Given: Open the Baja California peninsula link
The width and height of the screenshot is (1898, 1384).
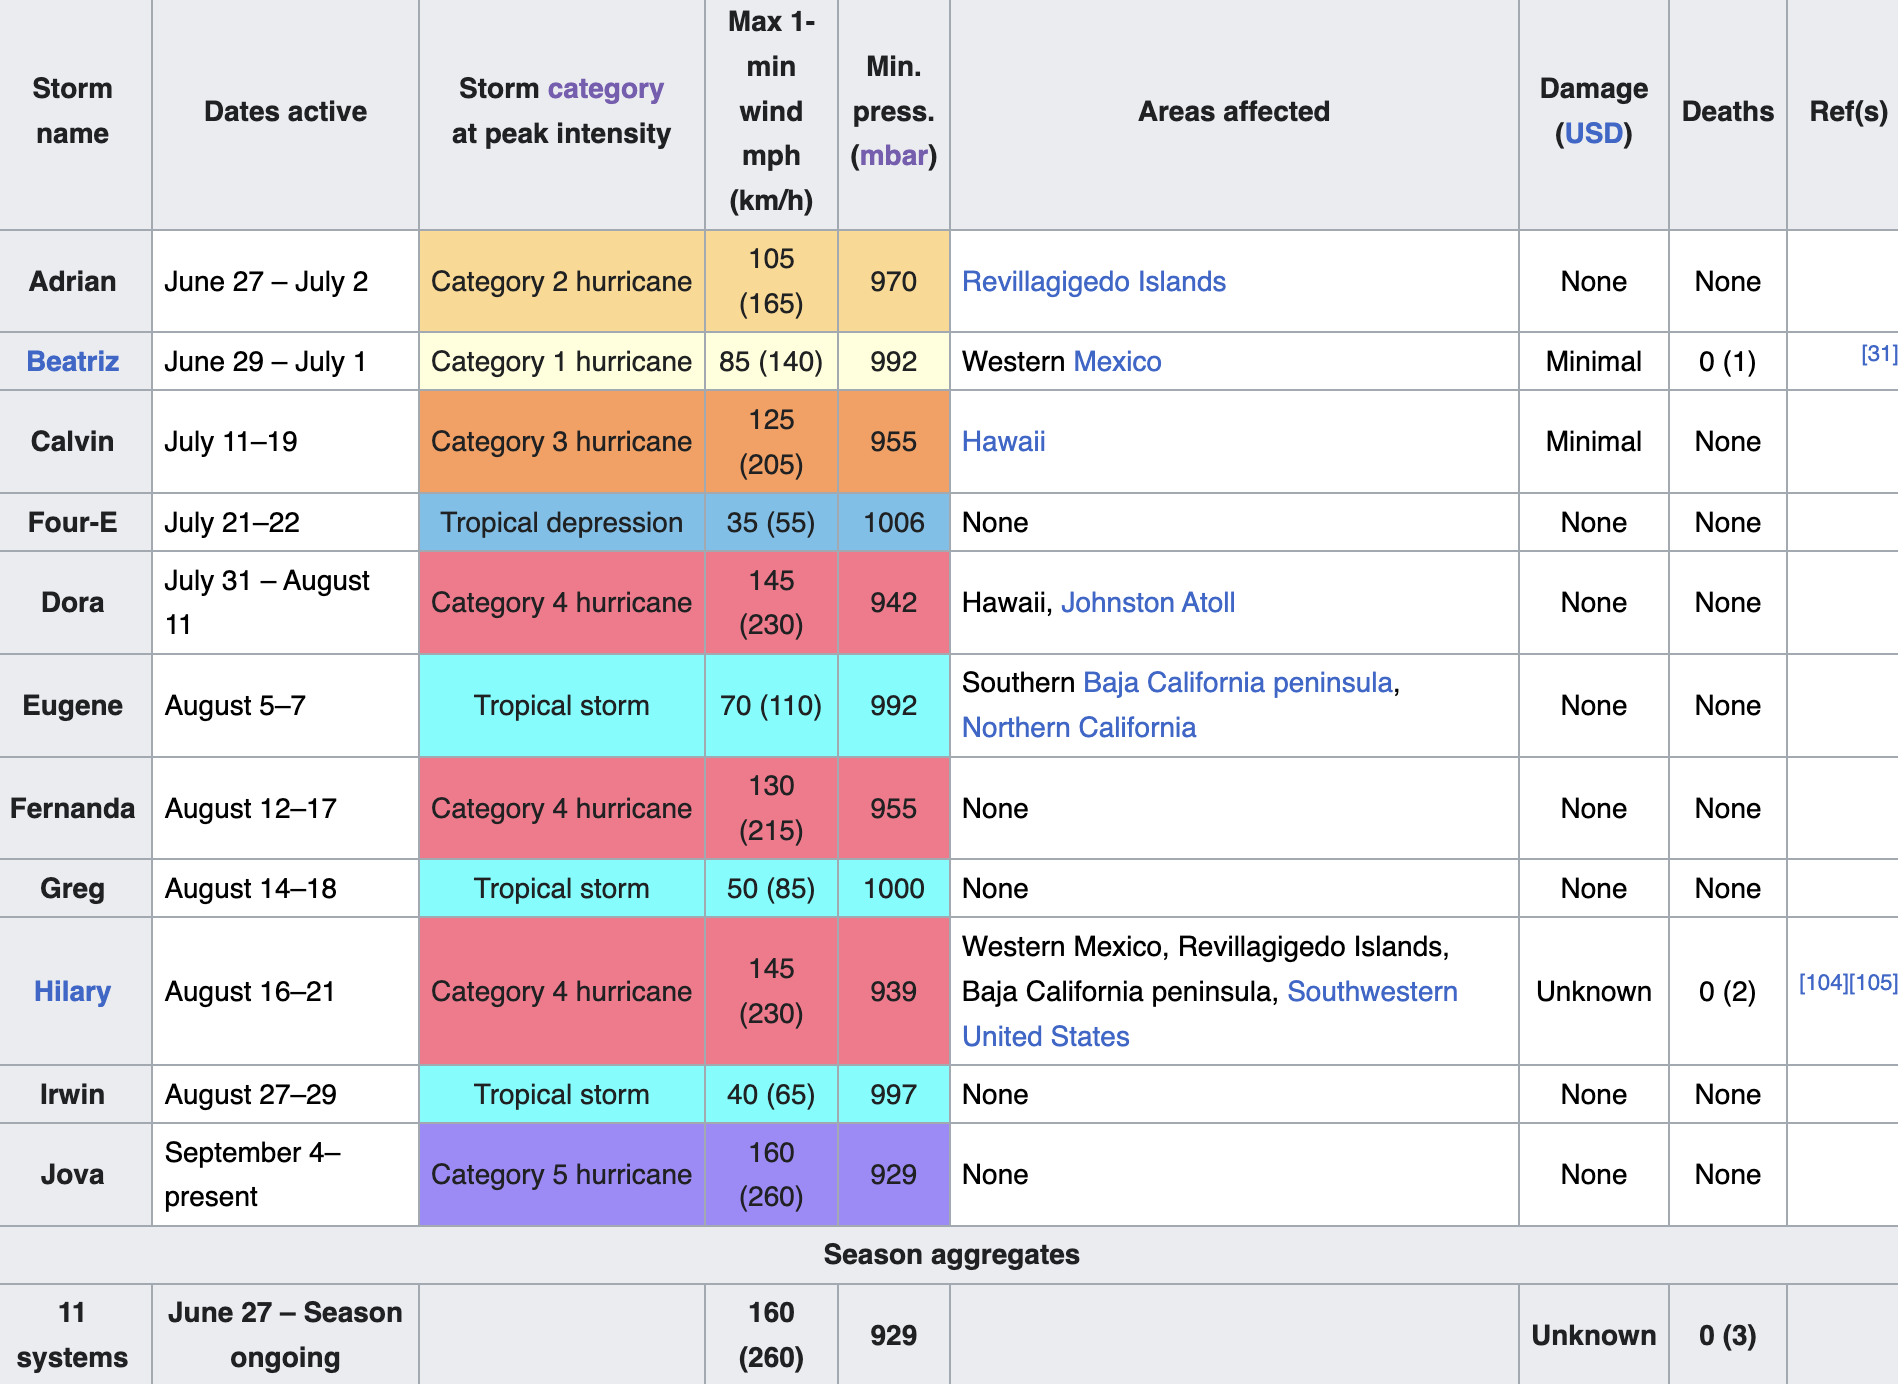Looking at the screenshot, I should 1237,683.
